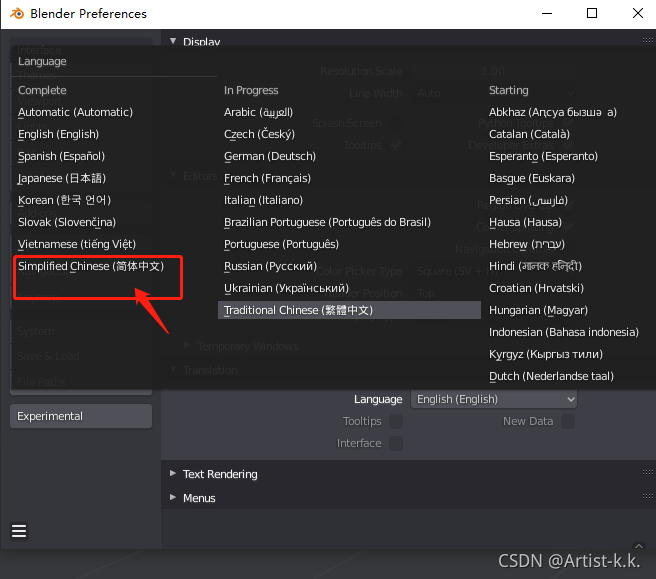
Task: Select Spanish (Español) language
Action: click(x=61, y=156)
